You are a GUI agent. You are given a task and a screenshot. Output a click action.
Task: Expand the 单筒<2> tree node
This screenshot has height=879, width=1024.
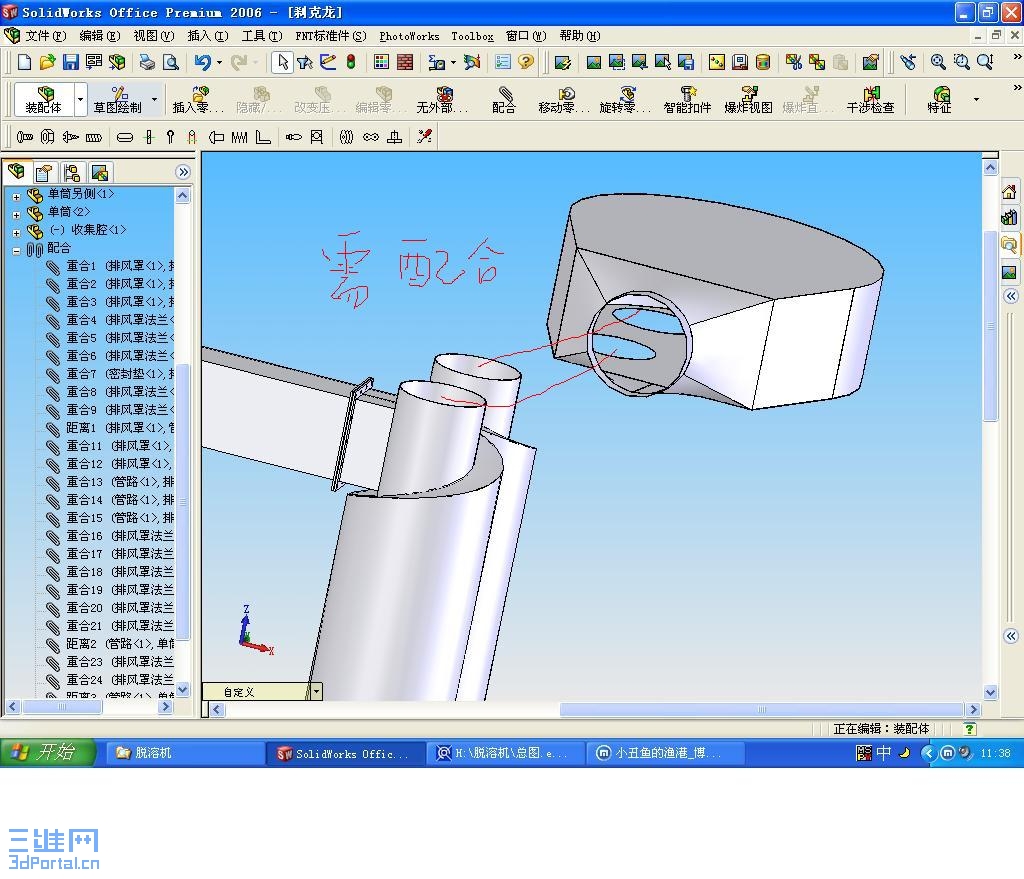click(x=16, y=214)
